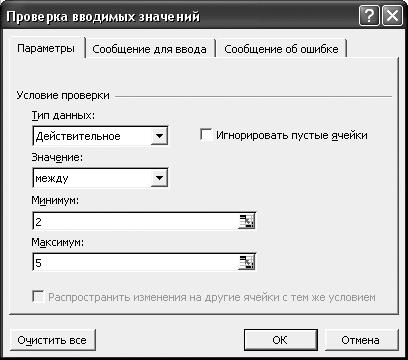Click the Очистить все button
This screenshot has width=408, height=360.
tap(52, 340)
